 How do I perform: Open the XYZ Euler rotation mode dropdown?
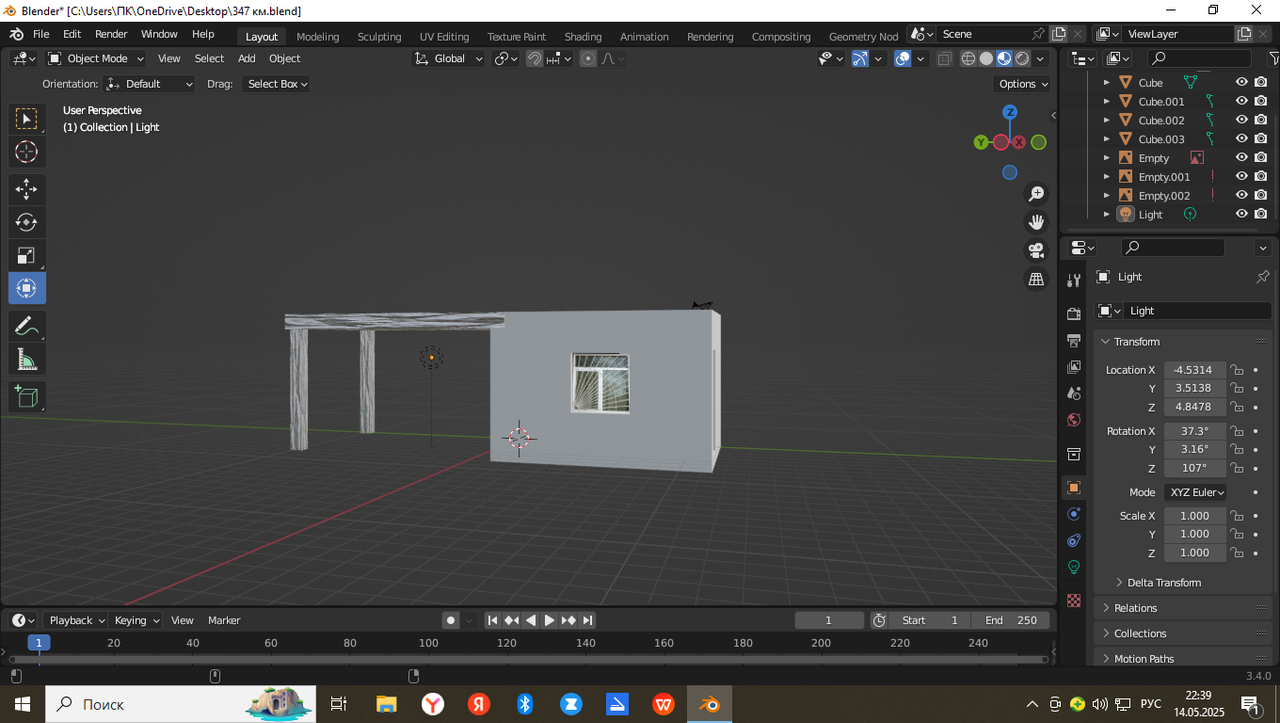1196,492
